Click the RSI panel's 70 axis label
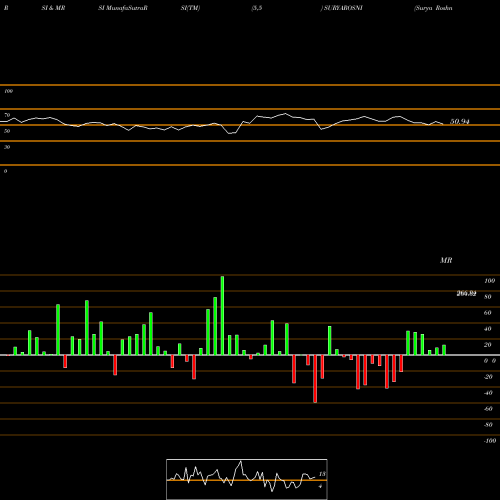 (7, 115)
